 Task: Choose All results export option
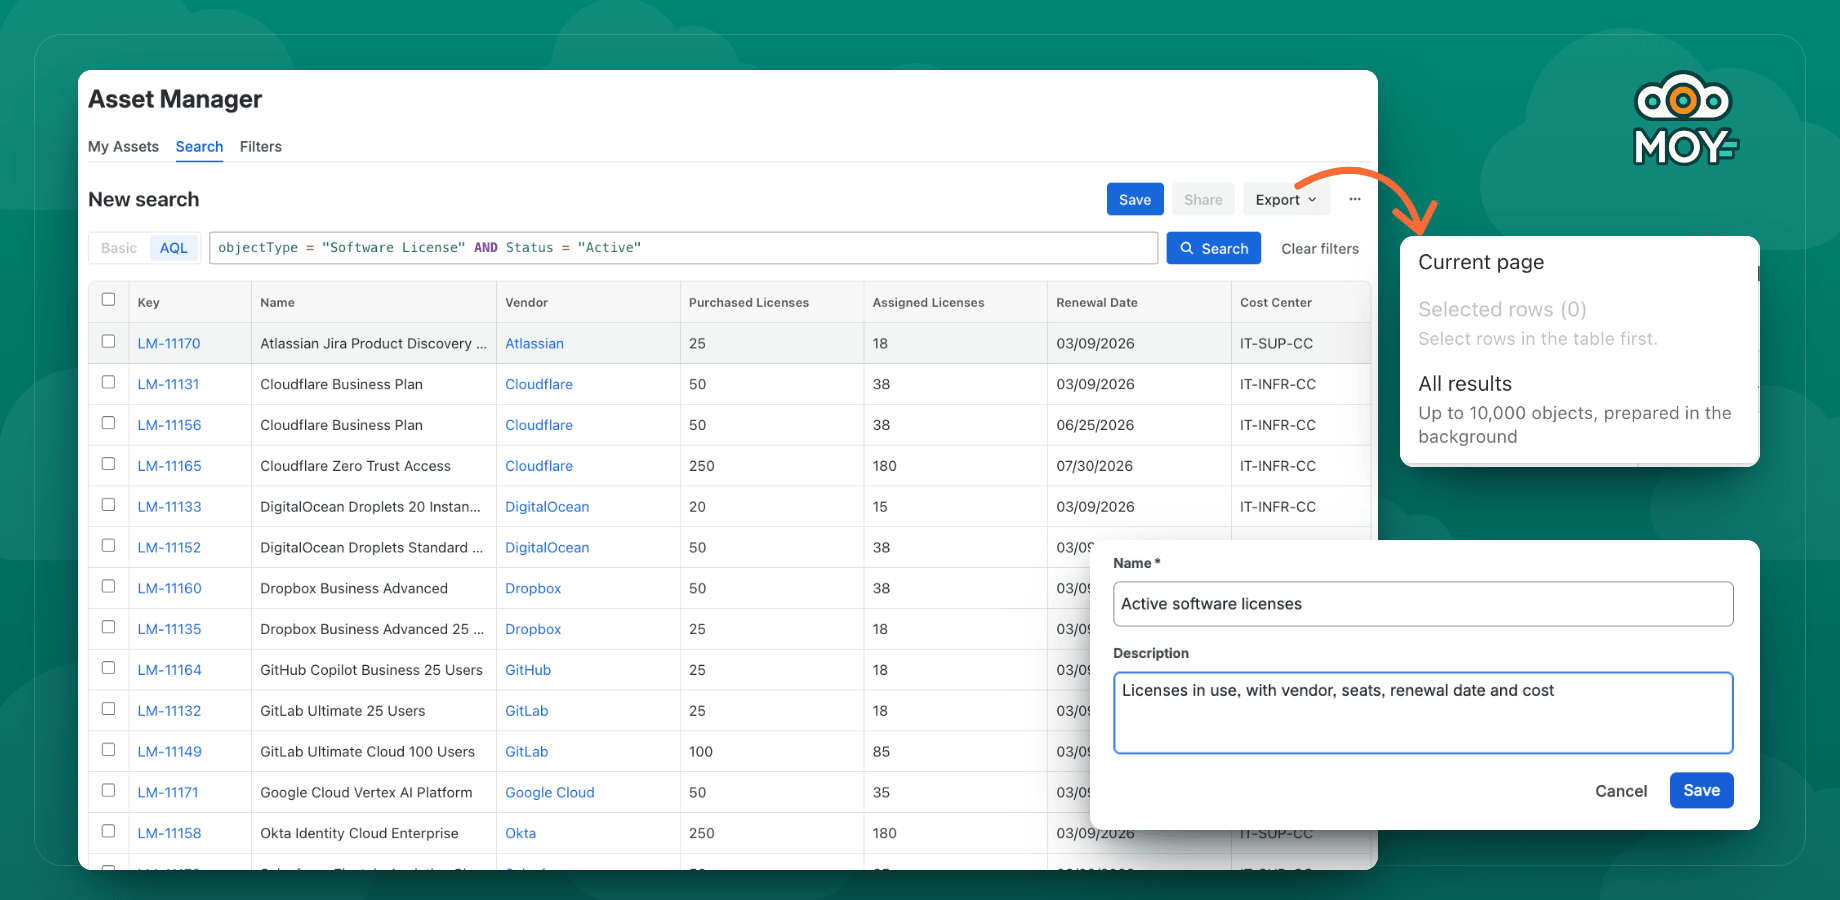point(1578,410)
